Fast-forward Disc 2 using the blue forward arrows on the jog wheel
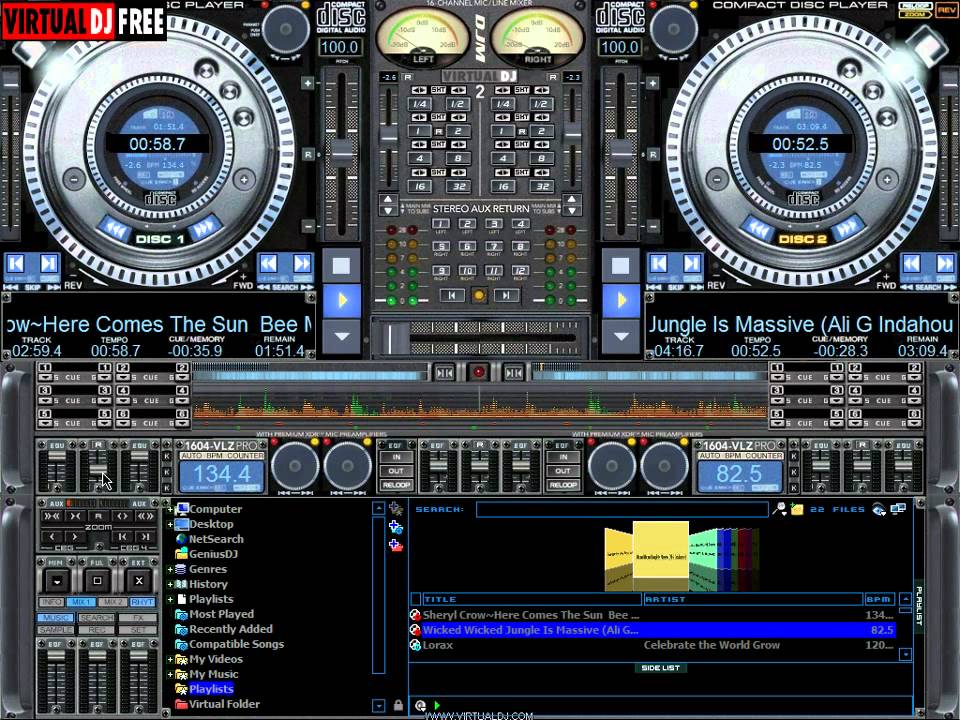The image size is (960, 720). pyautogui.click(x=847, y=229)
